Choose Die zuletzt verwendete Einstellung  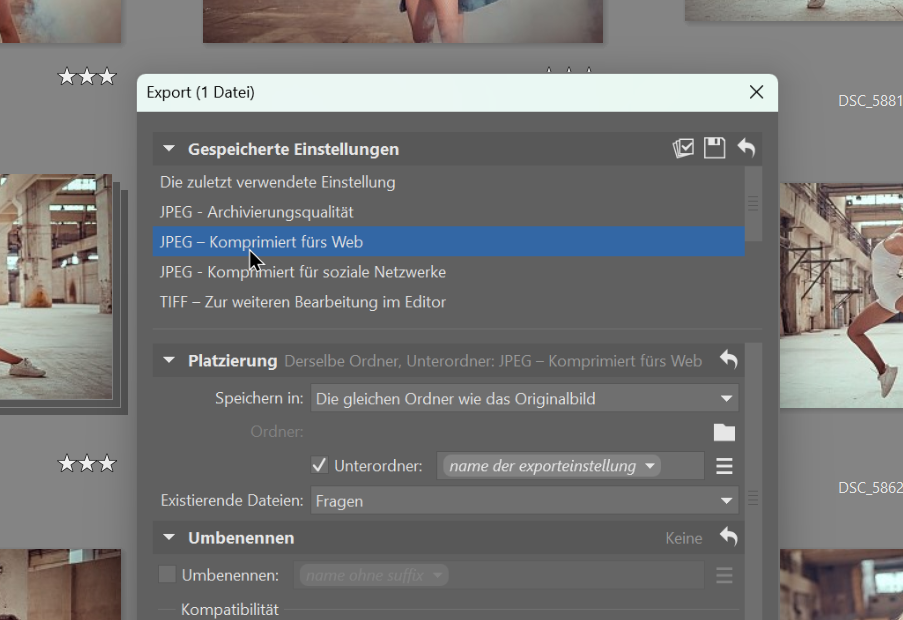278,182
